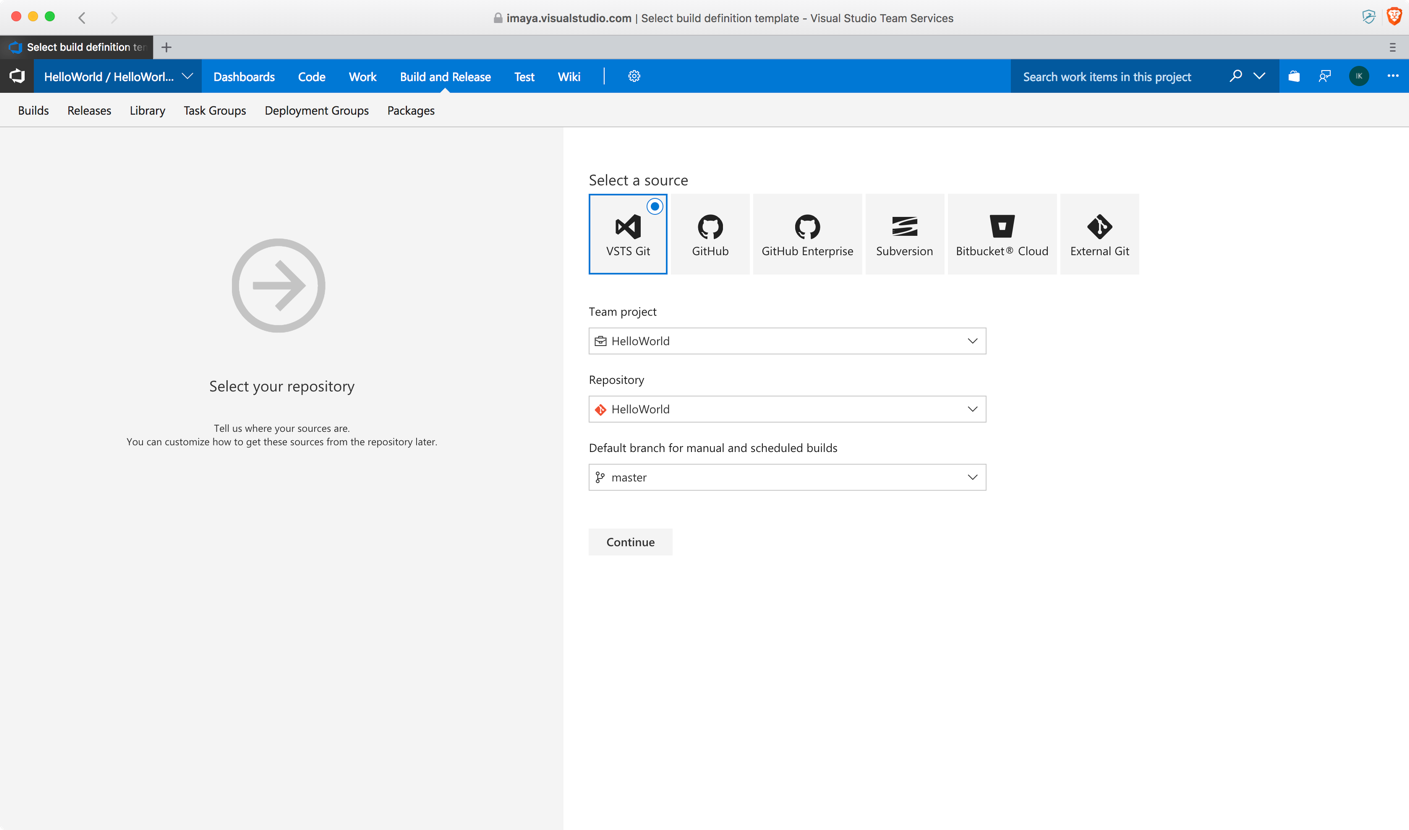This screenshot has width=1409, height=830.
Task: Open the feedback chat icon
Action: (1325, 76)
